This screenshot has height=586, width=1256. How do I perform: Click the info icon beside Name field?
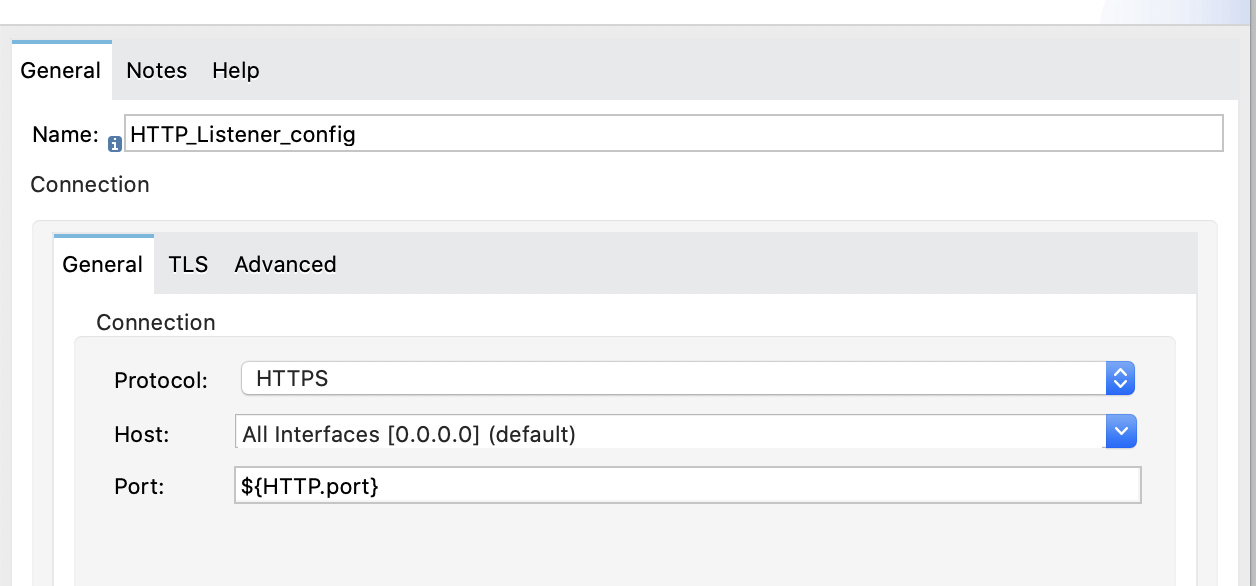[115, 145]
